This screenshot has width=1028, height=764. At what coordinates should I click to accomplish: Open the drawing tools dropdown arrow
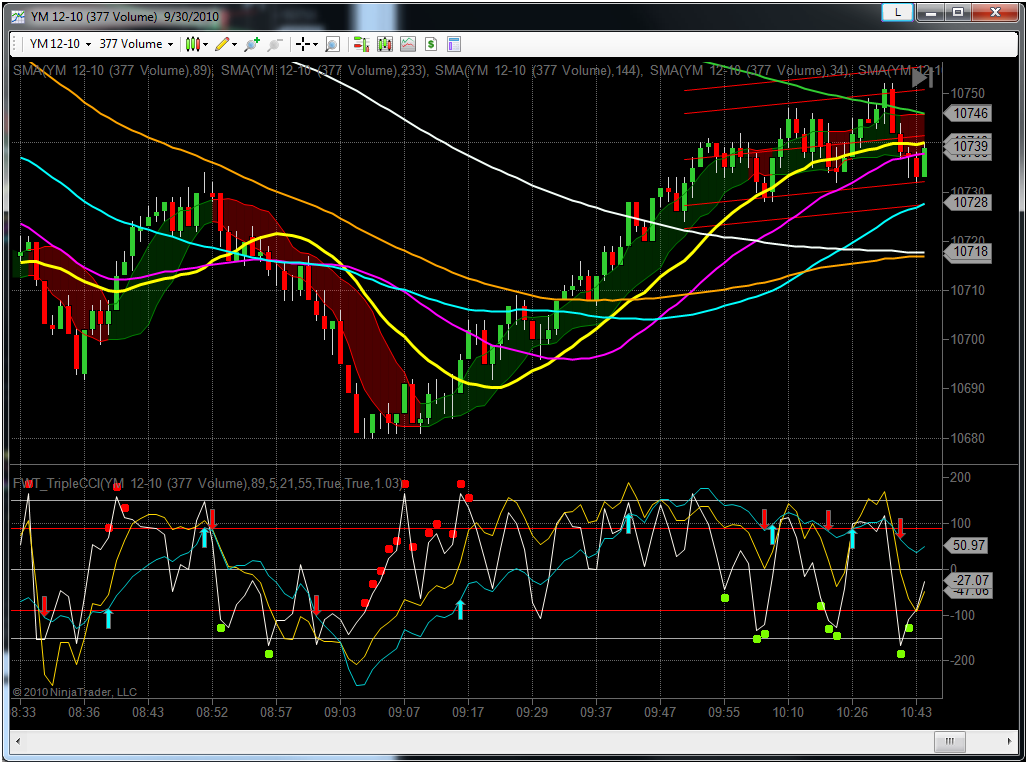click(x=234, y=44)
